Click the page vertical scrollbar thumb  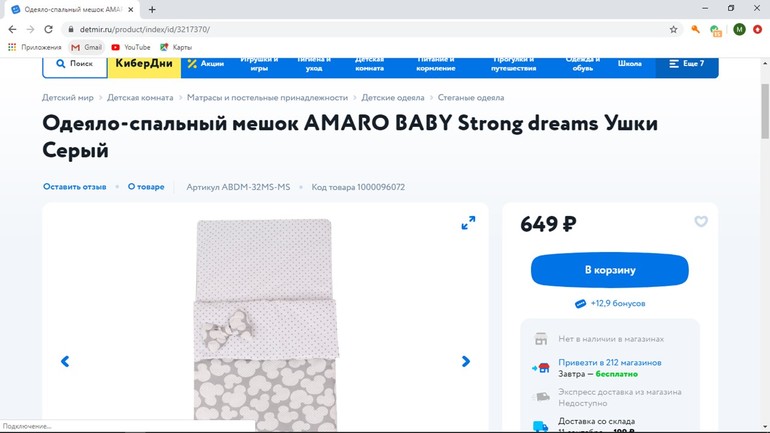click(x=765, y=111)
